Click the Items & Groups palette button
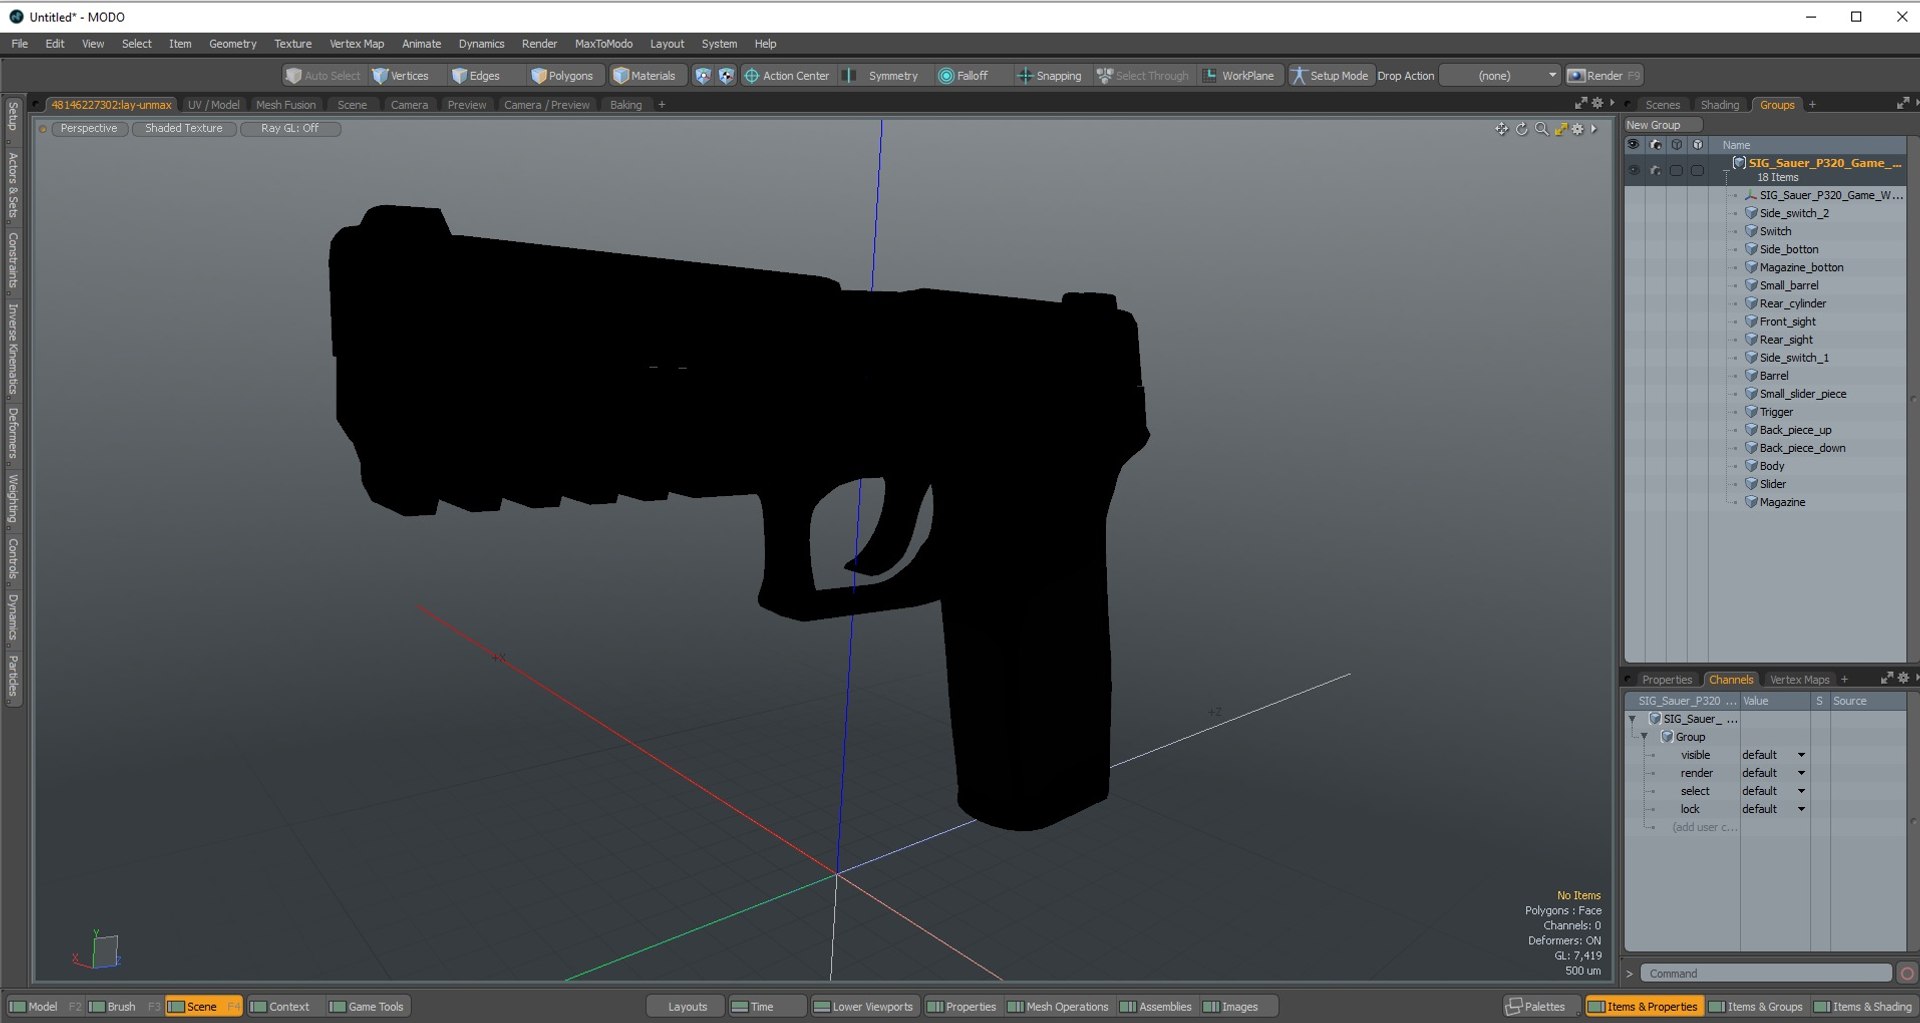1920x1023 pixels. [1755, 1007]
